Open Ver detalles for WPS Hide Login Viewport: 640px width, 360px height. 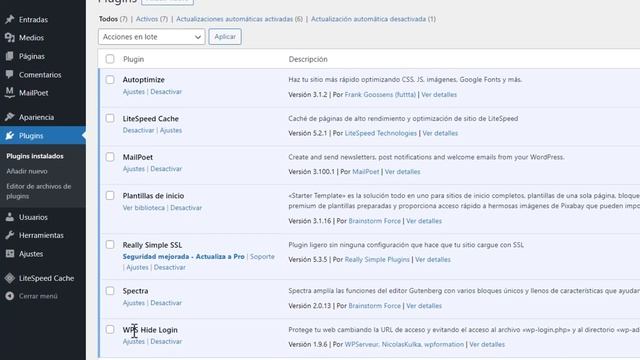pyautogui.click(x=487, y=344)
